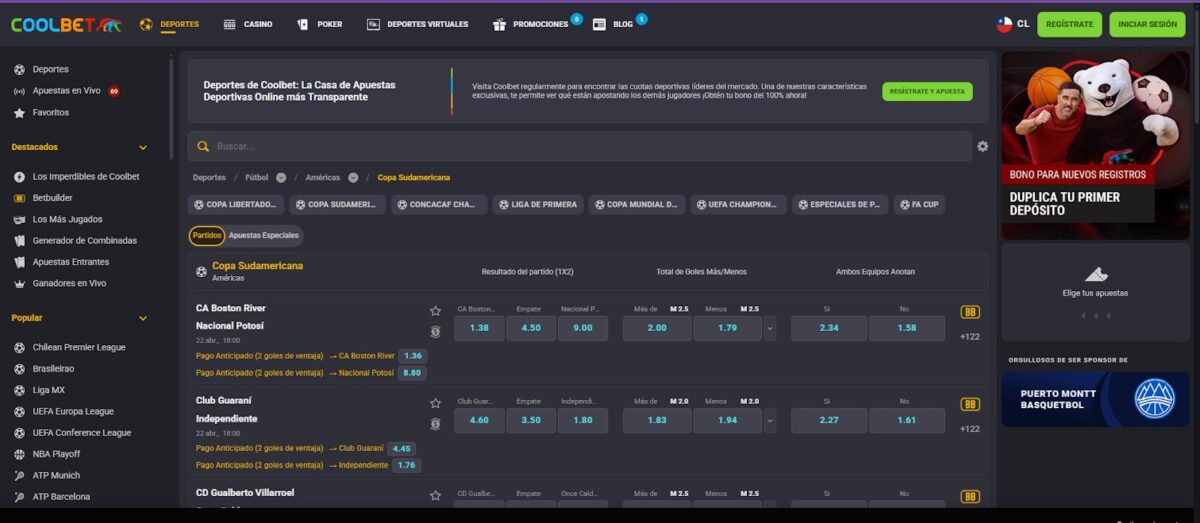Screen dimensions: 1200x523
Task: Click the Coolbet logo
Action: point(66,24)
